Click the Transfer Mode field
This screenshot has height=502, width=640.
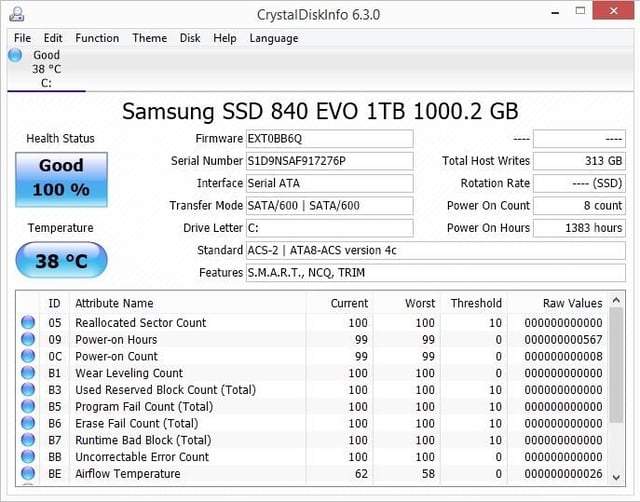tap(329, 206)
